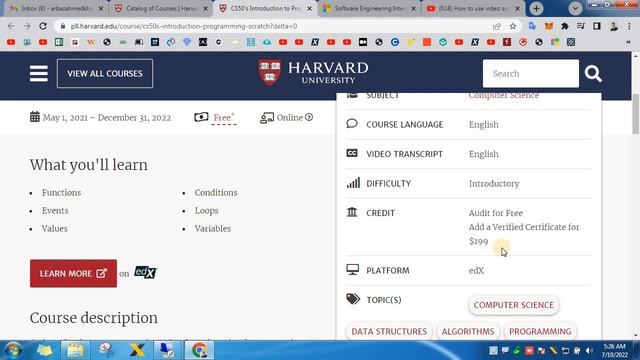Close the Catalog of Courses tab
The image size is (640, 360).
[x=205, y=8]
